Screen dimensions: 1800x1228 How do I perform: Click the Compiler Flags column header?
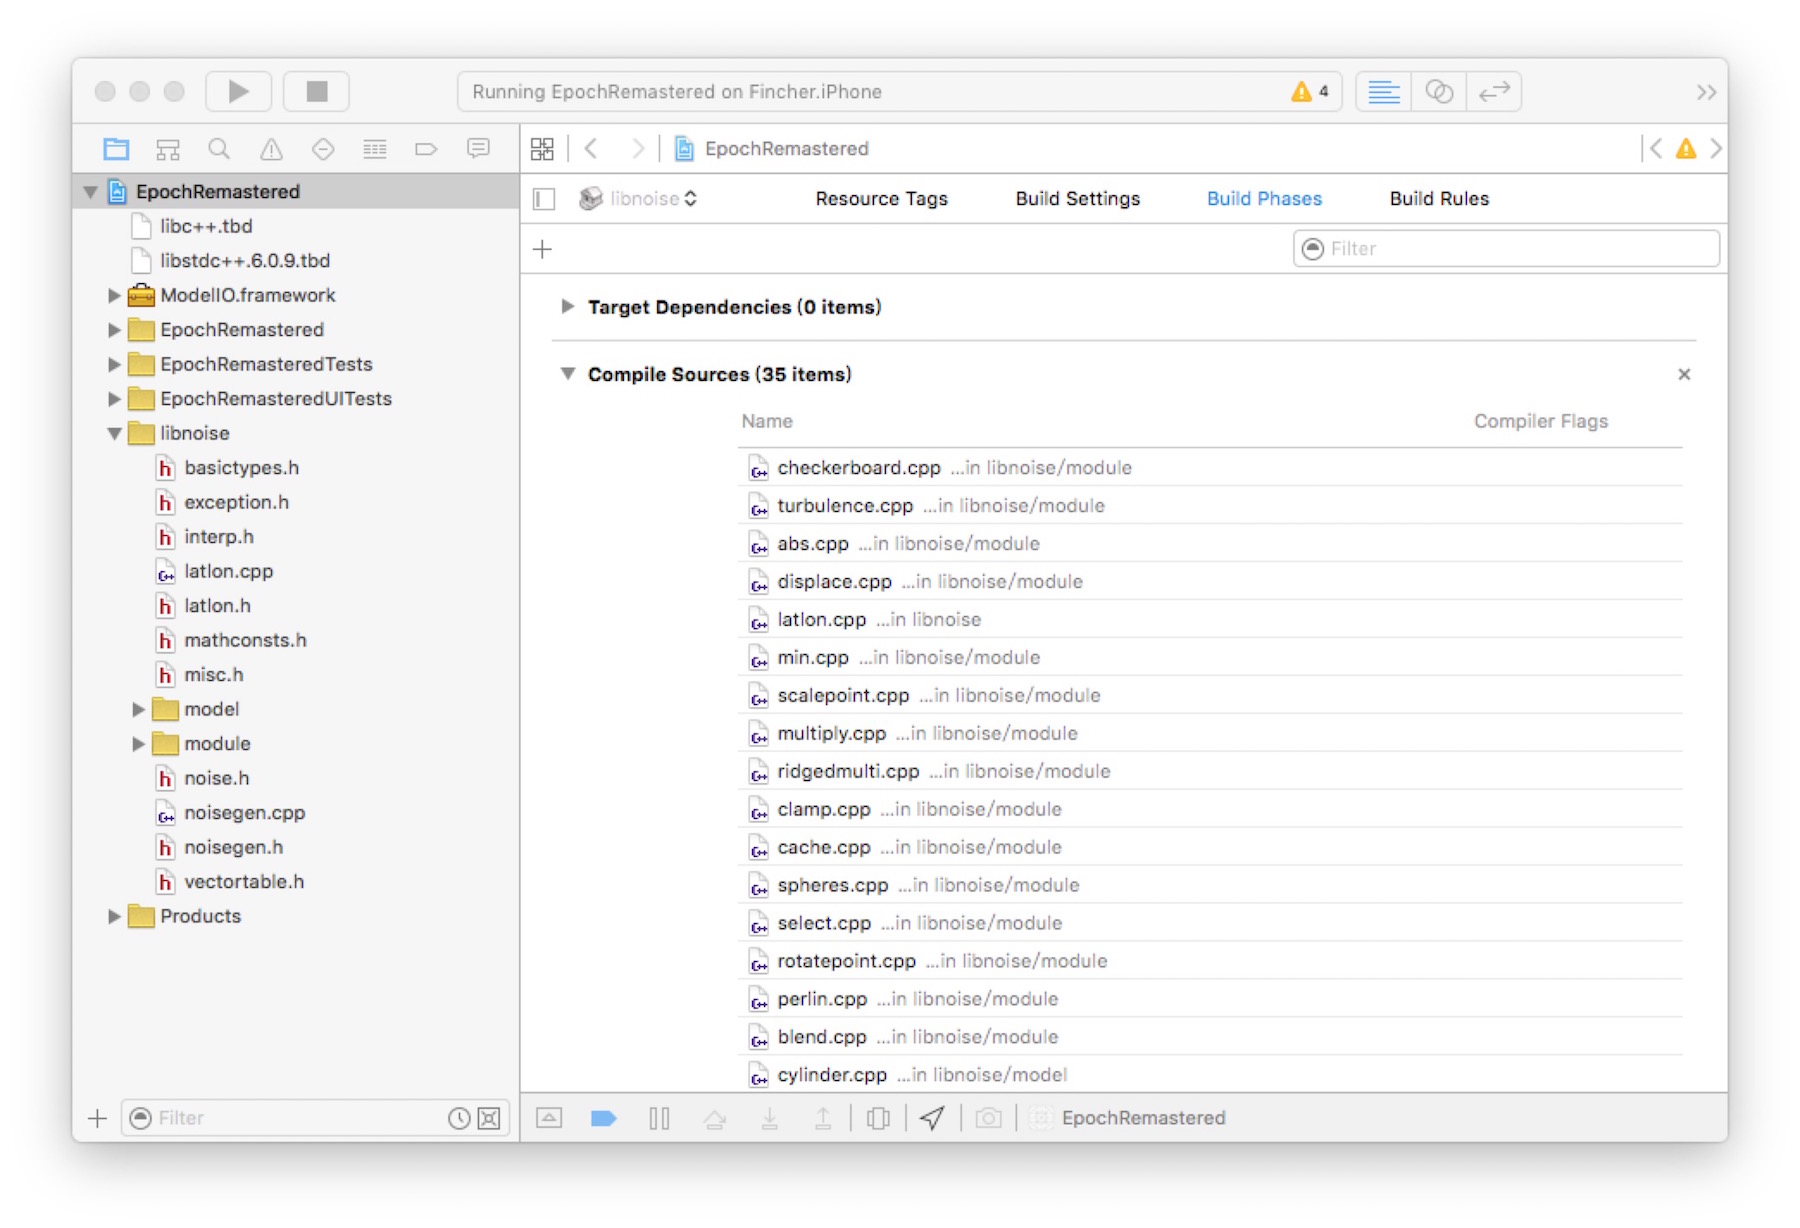(x=1540, y=422)
